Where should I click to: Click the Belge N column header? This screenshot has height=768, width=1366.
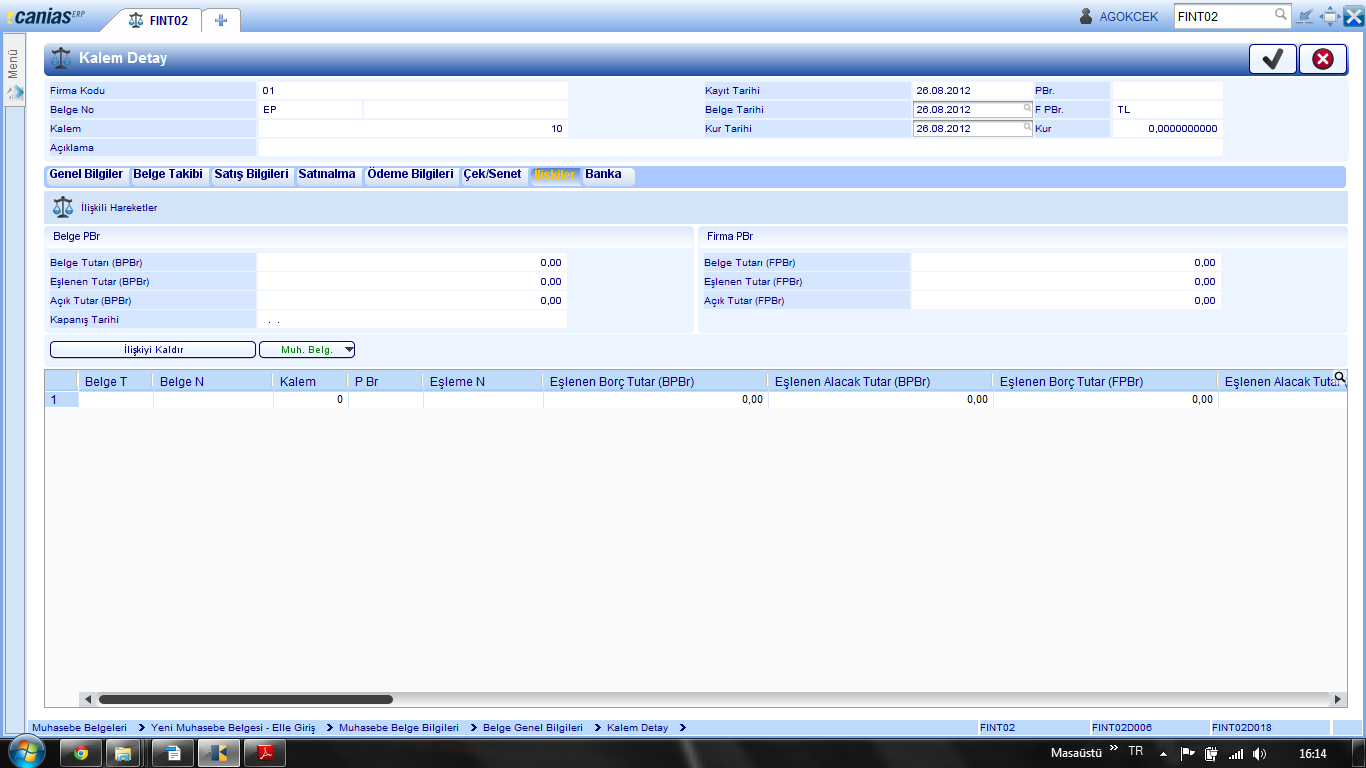coord(213,381)
